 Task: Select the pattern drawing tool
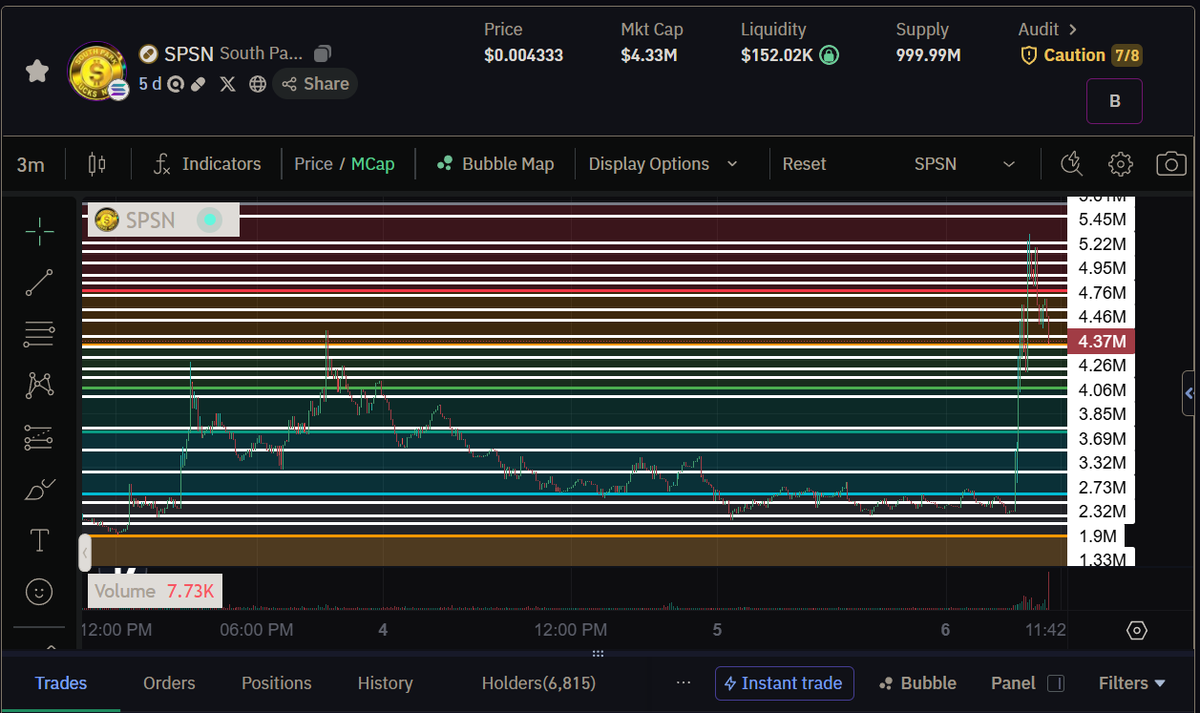tap(39, 385)
